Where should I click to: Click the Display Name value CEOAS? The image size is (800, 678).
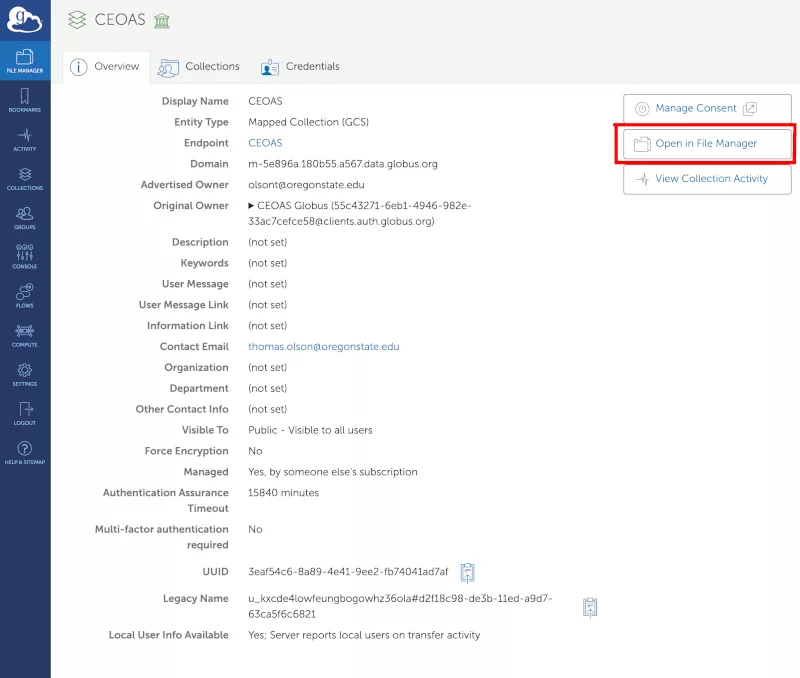click(x=265, y=101)
